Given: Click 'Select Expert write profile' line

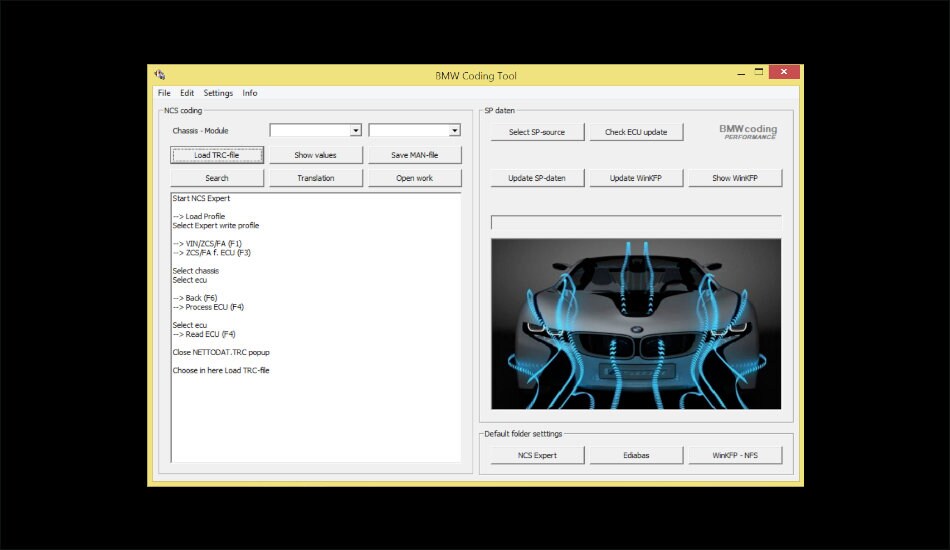Looking at the screenshot, I should coord(216,225).
